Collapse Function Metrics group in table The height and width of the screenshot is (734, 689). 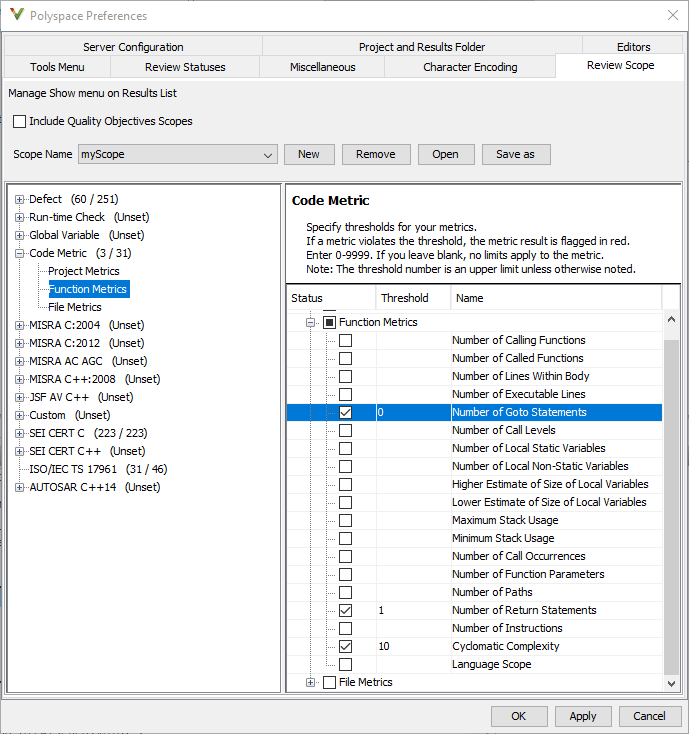[x=310, y=323]
